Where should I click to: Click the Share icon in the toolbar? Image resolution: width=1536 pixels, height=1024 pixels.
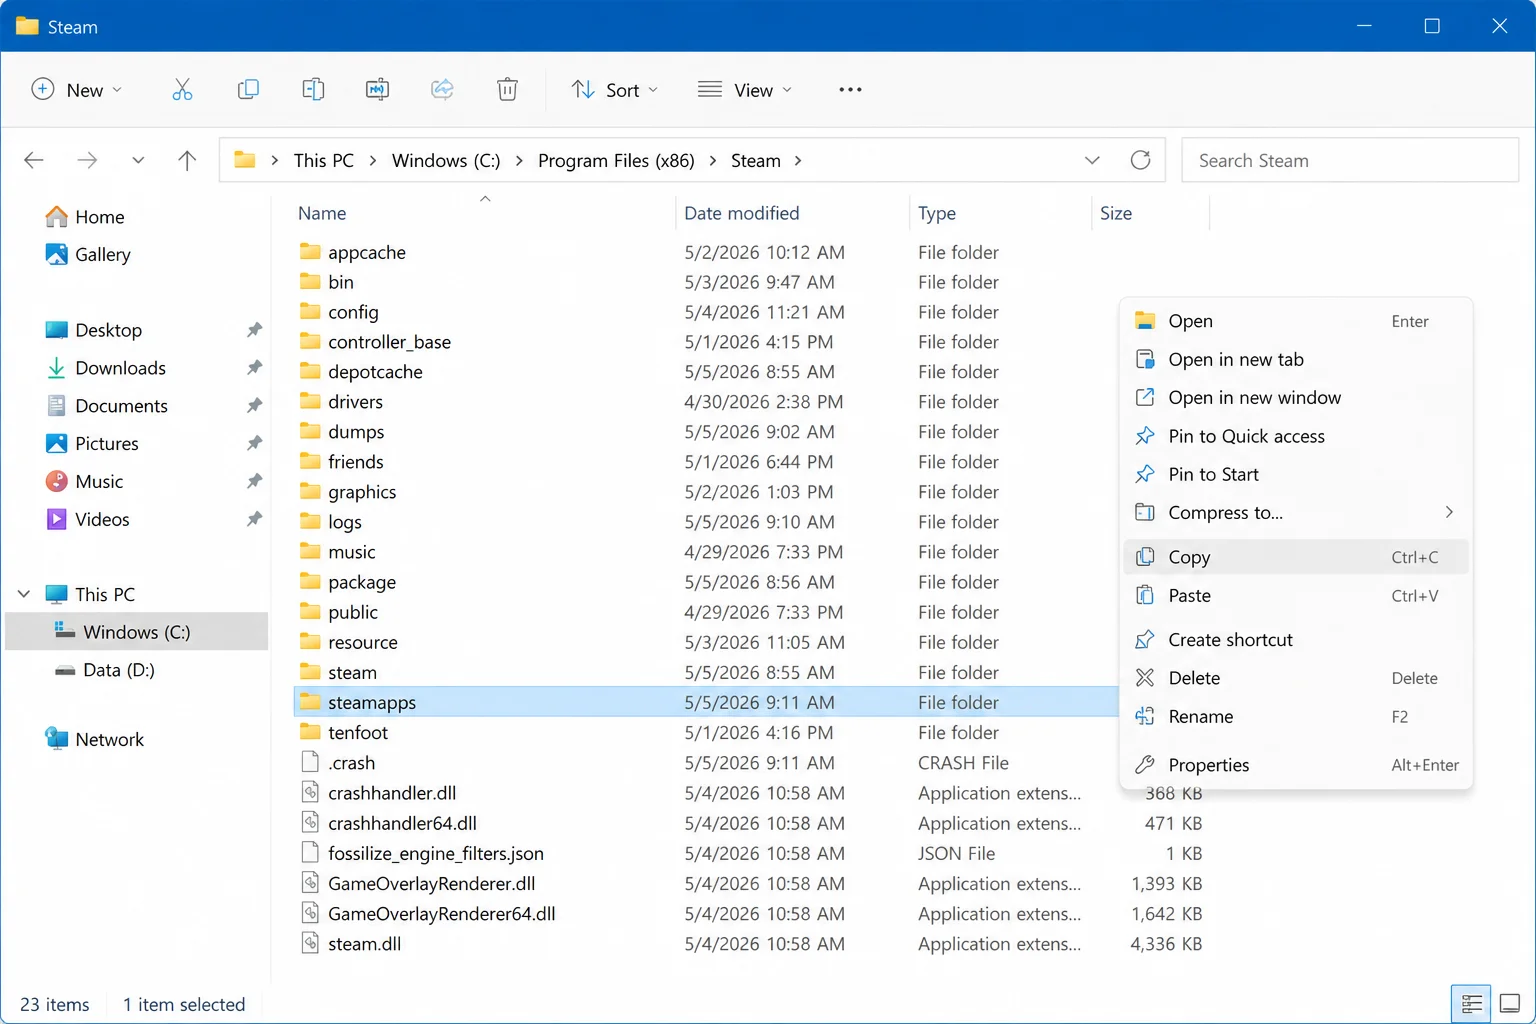point(442,90)
